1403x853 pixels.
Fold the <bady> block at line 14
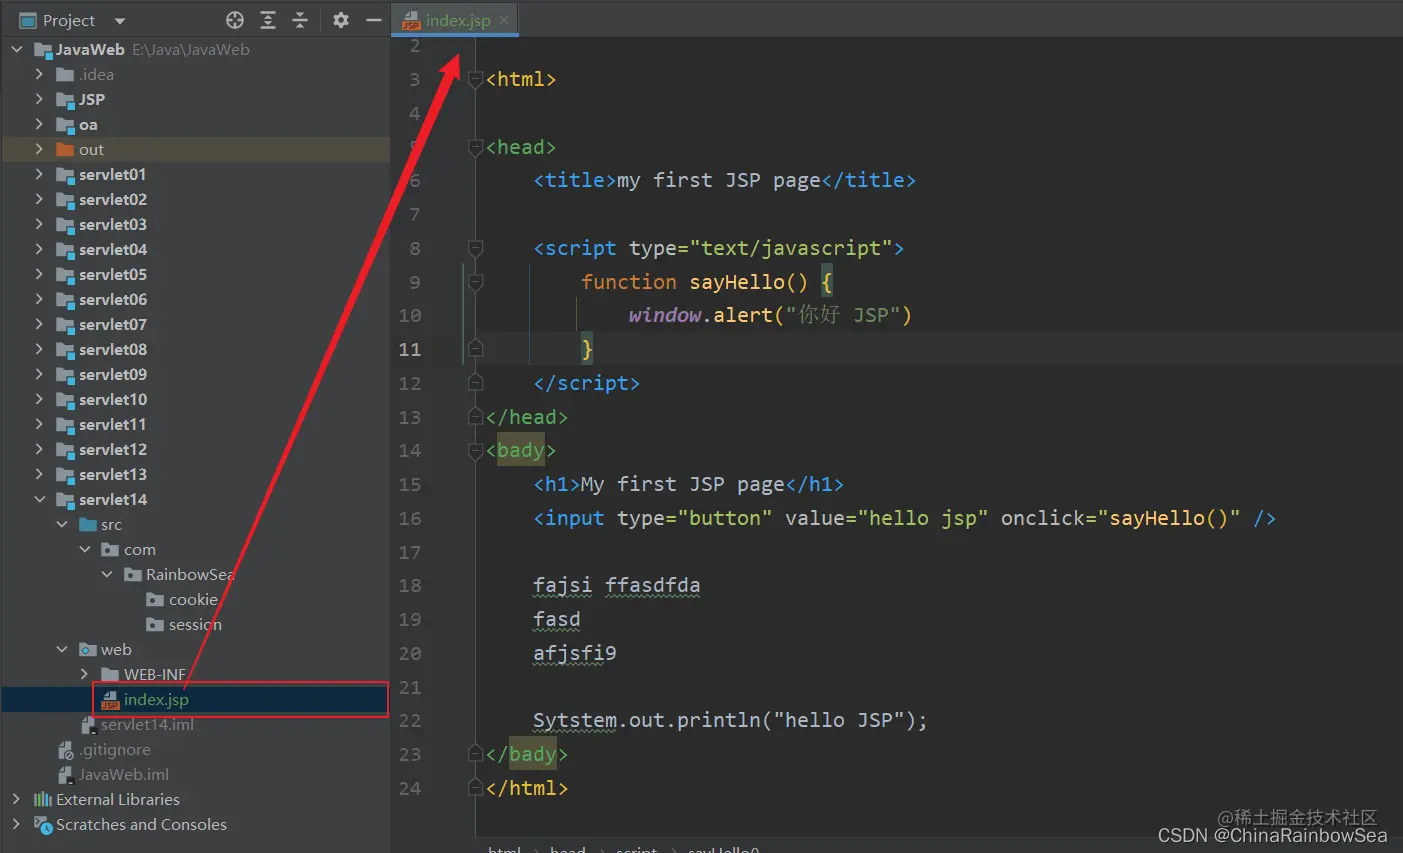pos(476,450)
